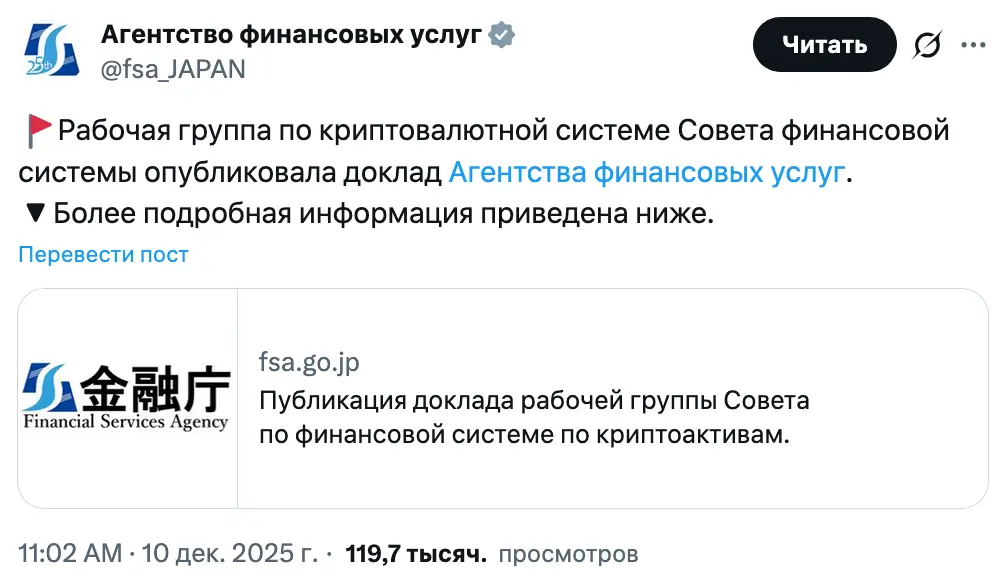Click the Рабочая группа post text
Image resolution: width=1008 pixels, height=586 pixels.
(x=500, y=130)
